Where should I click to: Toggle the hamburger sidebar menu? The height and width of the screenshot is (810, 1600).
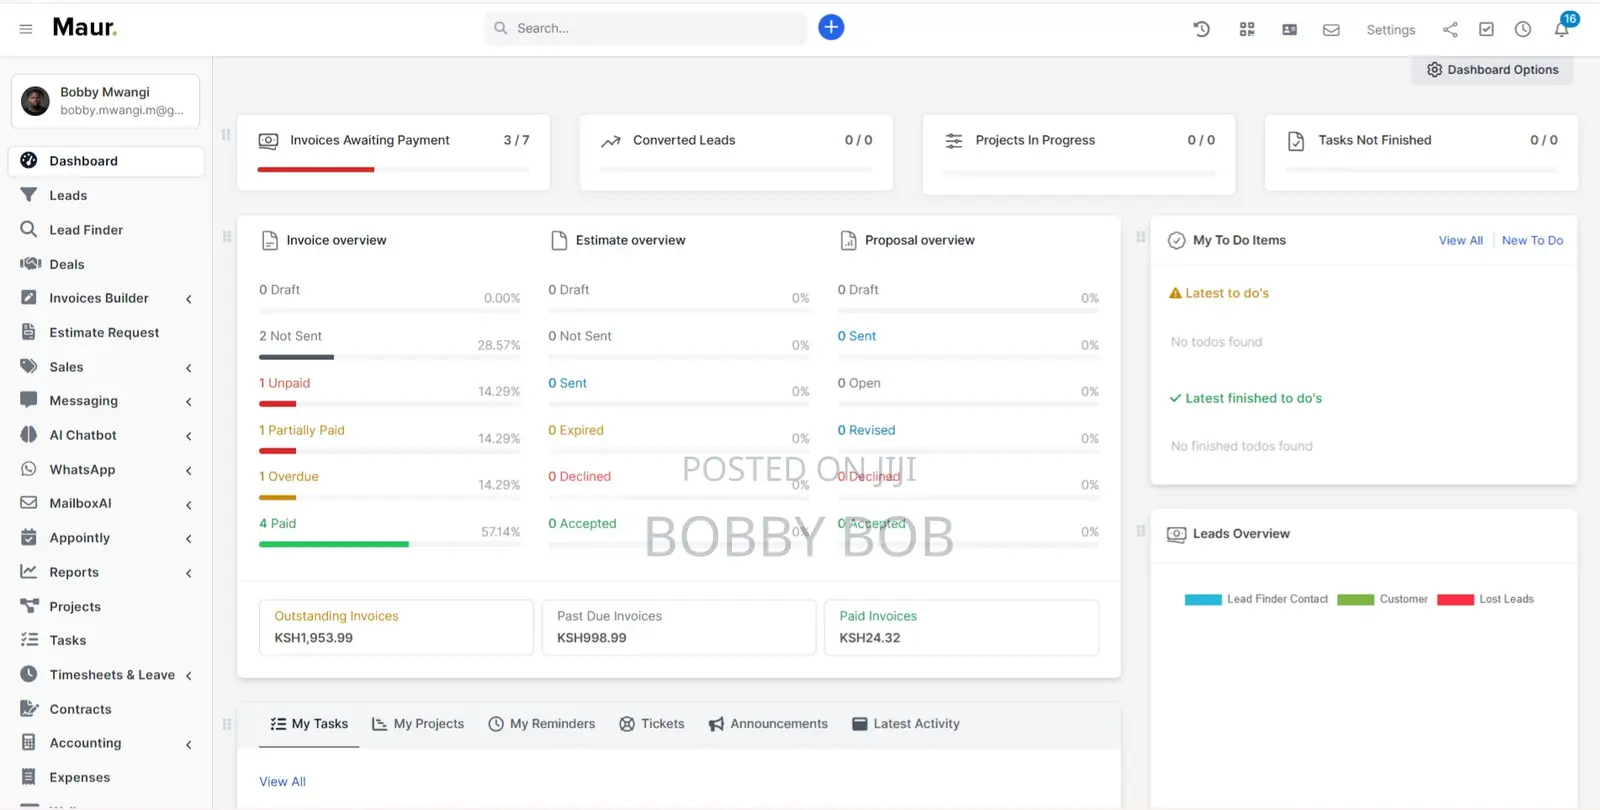point(26,29)
